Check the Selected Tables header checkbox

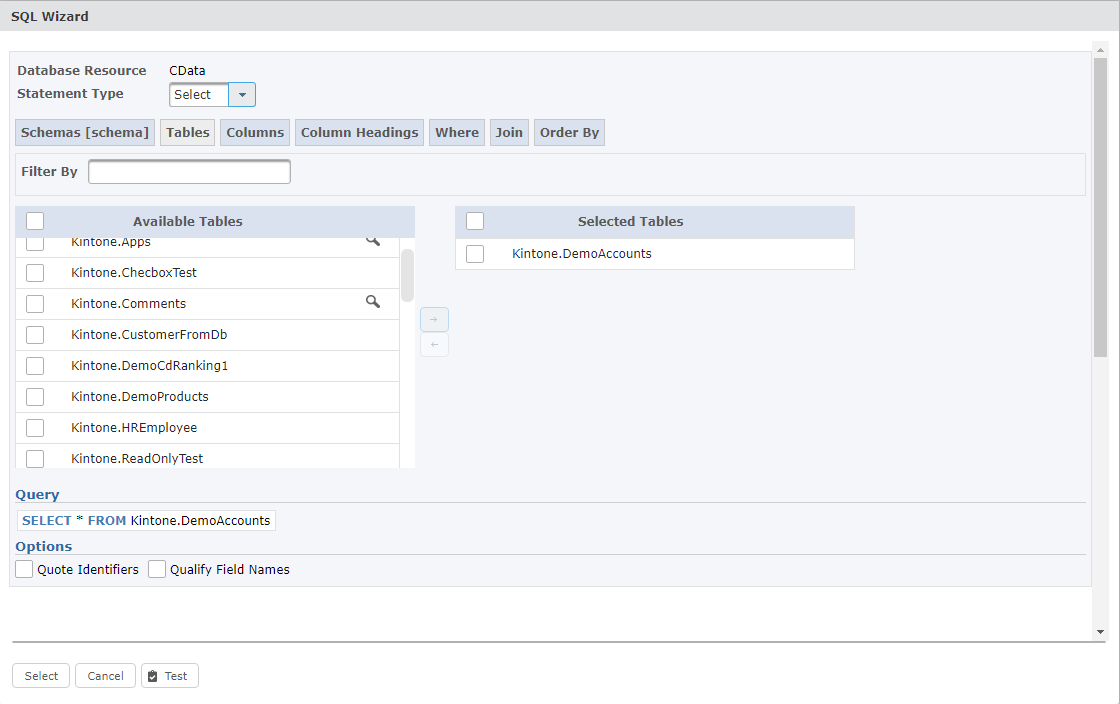click(475, 221)
